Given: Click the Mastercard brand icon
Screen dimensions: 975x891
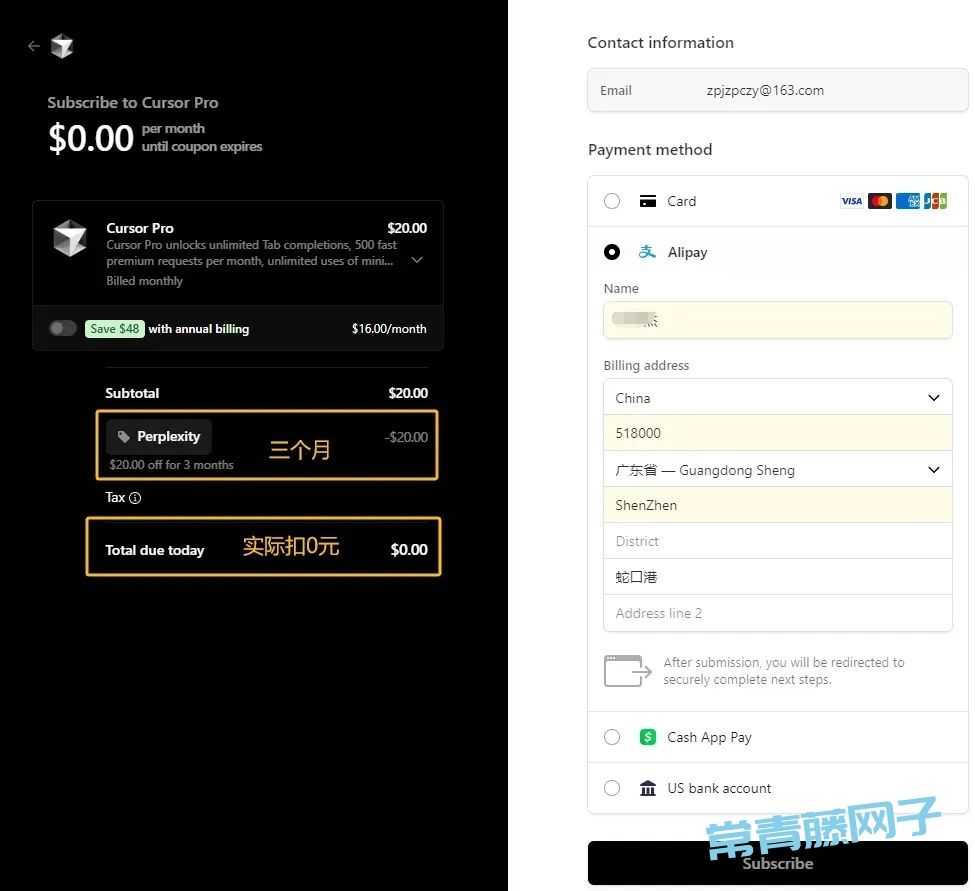Looking at the screenshot, I should point(879,201).
